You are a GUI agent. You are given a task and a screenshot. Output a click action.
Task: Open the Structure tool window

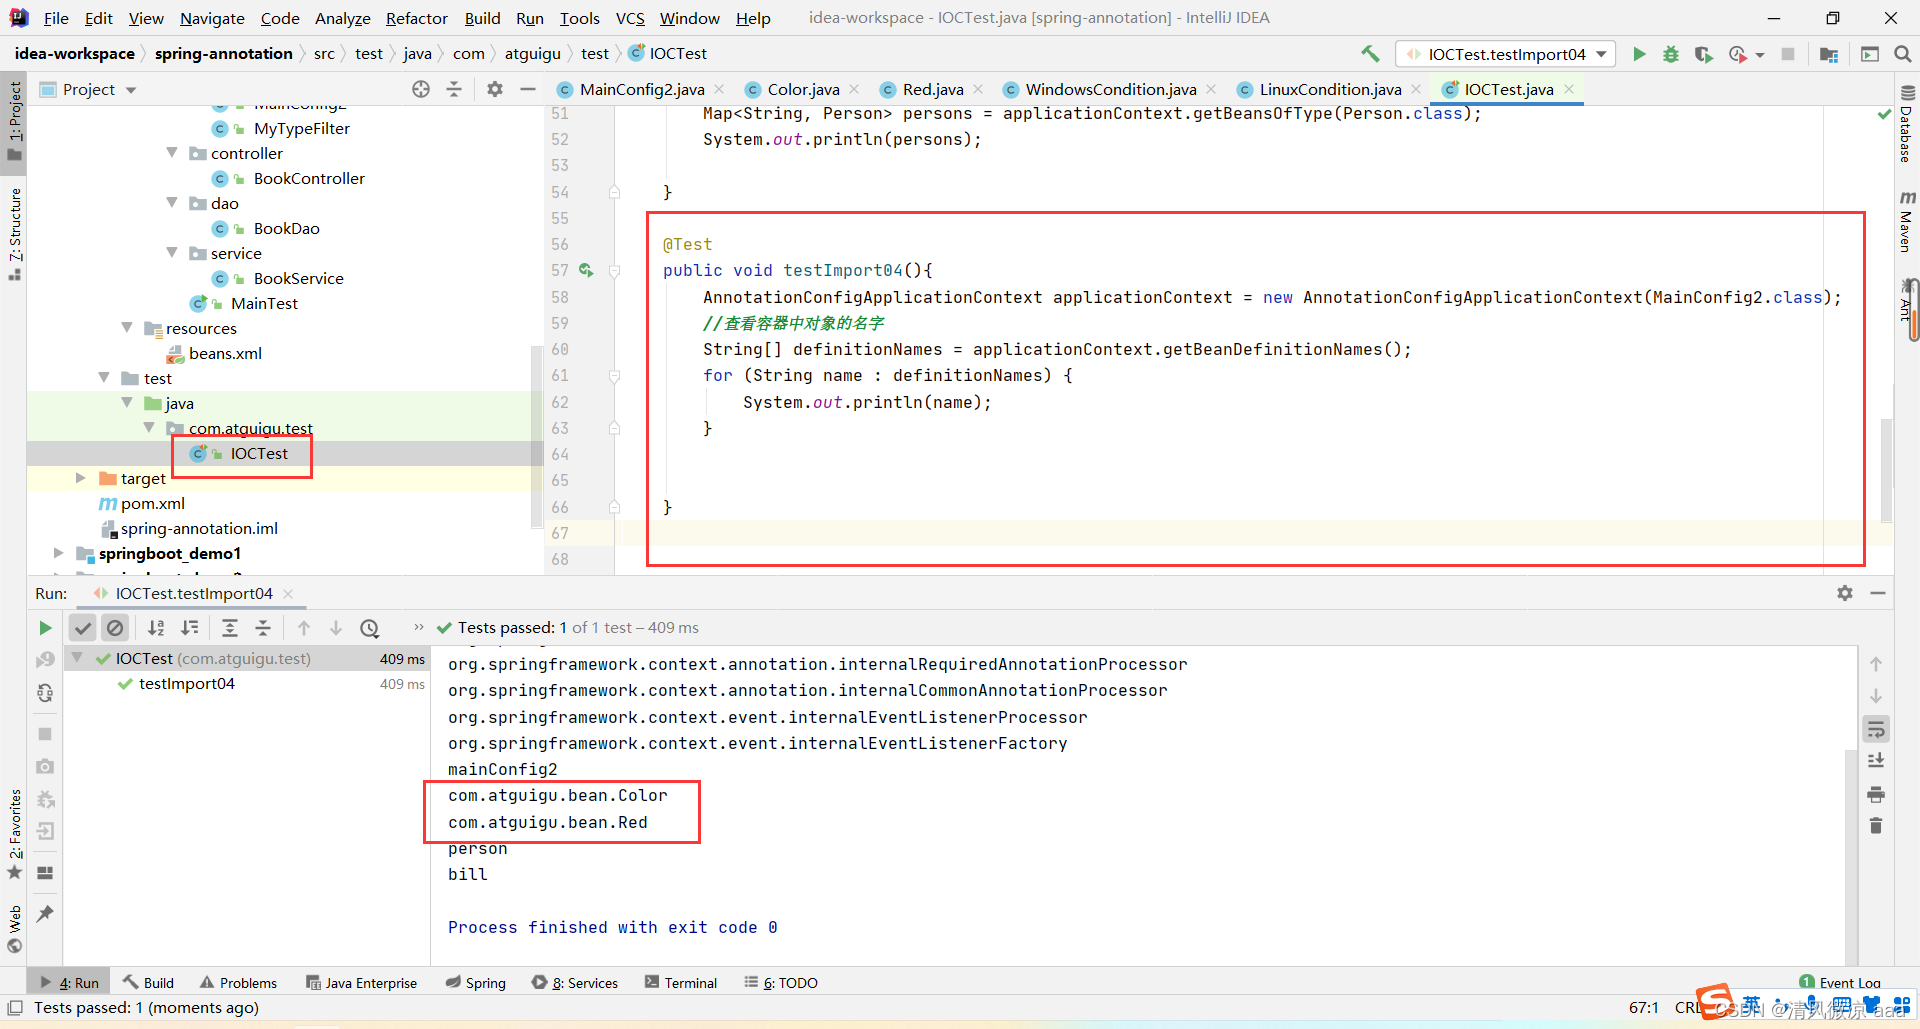(15, 234)
